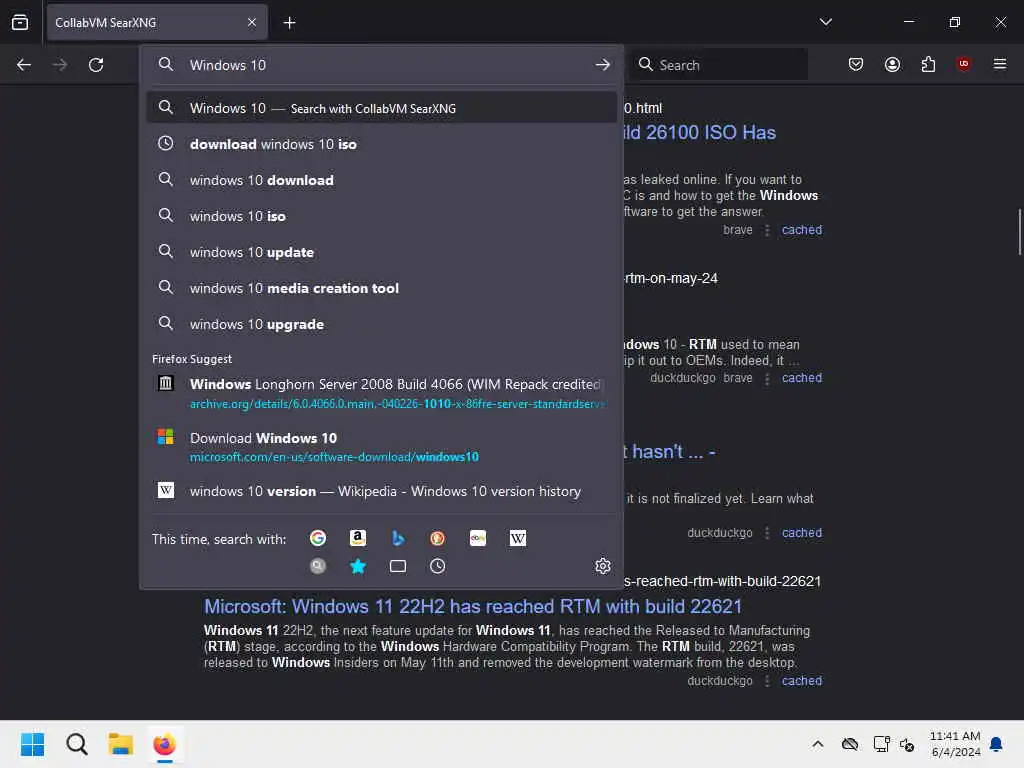The height and width of the screenshot is (768, 1024).
Task: Pick the 'windows 10 upgrade' suggestion
Action: coord(382,324)
